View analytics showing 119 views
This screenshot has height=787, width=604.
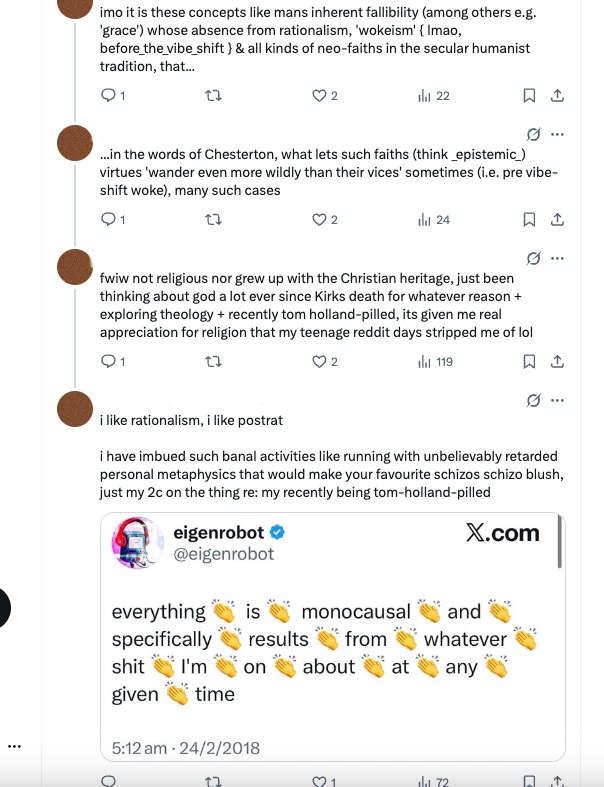tap(434, 361)
